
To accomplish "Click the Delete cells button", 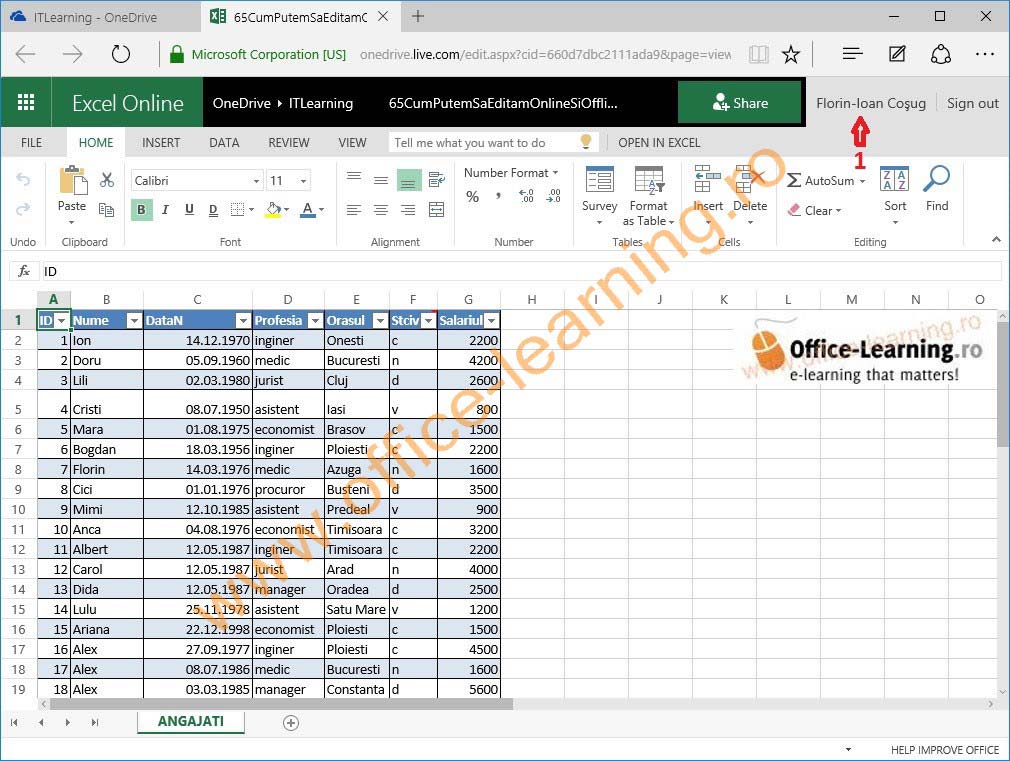I will click(750, 195).
